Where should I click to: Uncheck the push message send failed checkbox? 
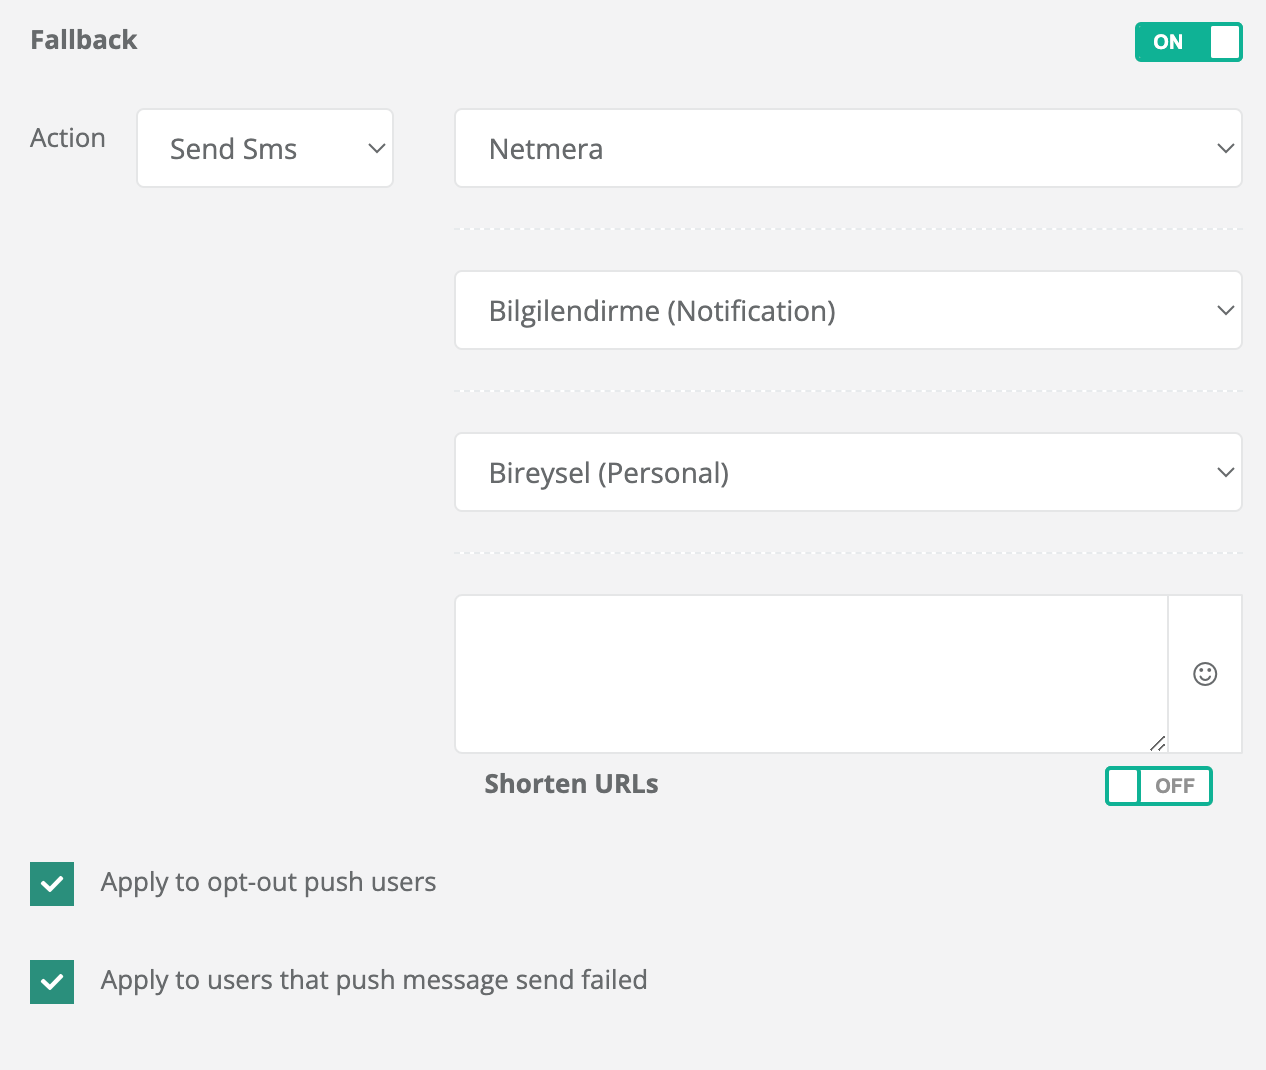pyautogui.click(x=52, y=982)
